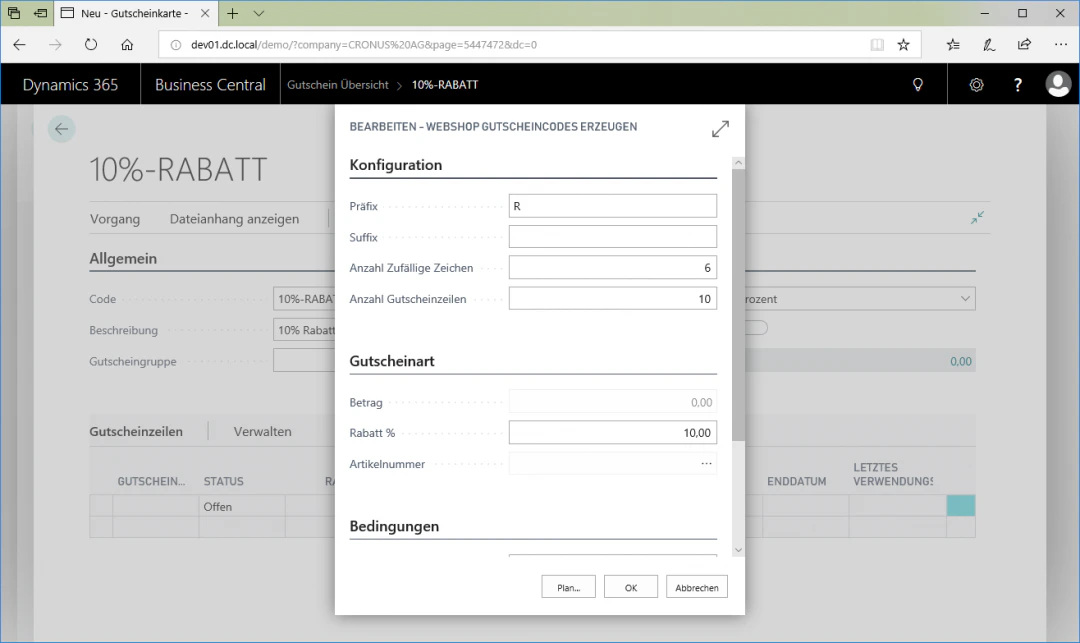Cancel with the Abbrechen button
Screen dimensions: 1080x643
click(696, 587)
